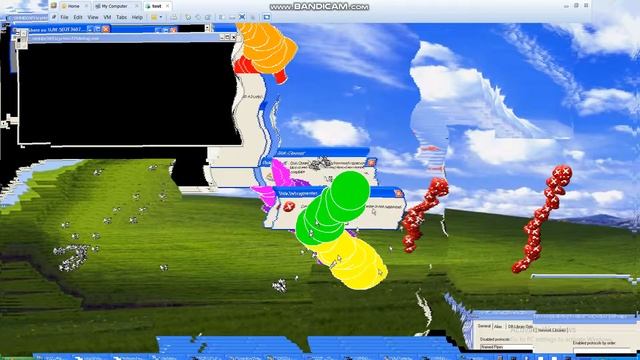
Task: Close the Home tab with its X
Action: click(x=86, y=6)
